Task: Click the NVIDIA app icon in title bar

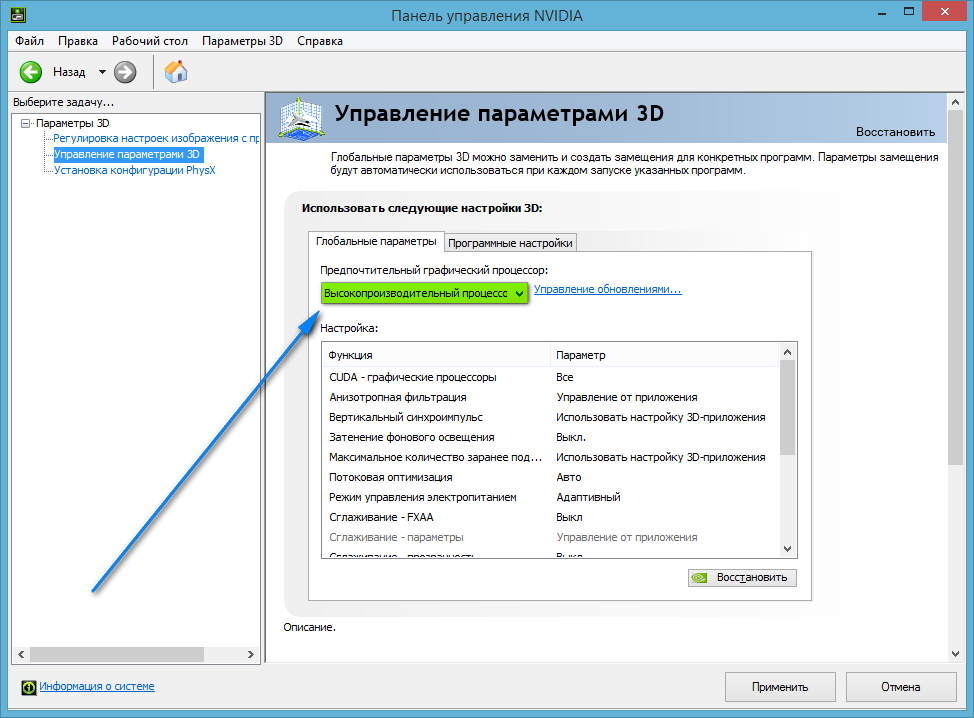Action: click(18, 14)
